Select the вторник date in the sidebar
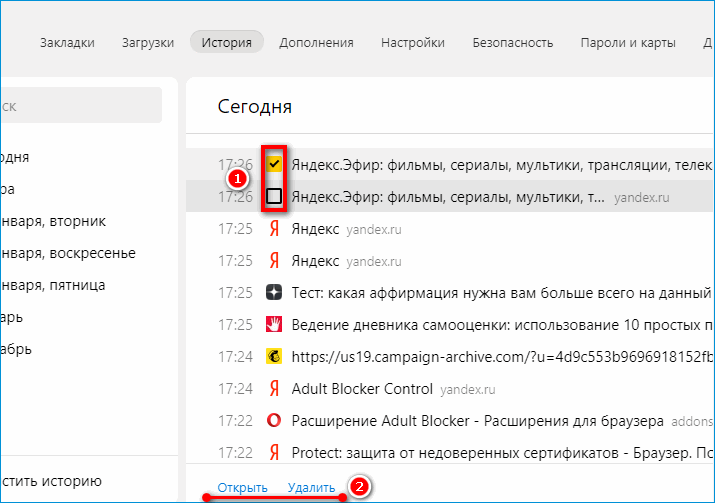This screenshot has width=715, height=503. coord(53,221)
